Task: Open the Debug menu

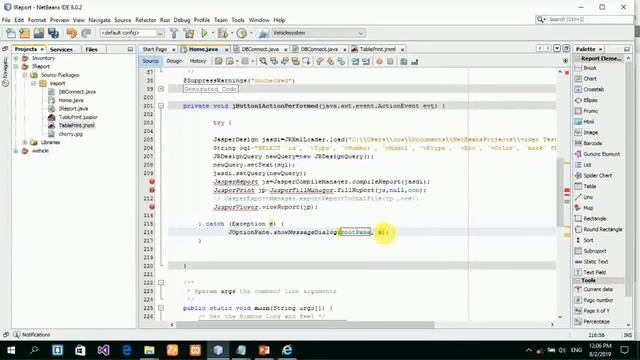Action: [182, 20]
